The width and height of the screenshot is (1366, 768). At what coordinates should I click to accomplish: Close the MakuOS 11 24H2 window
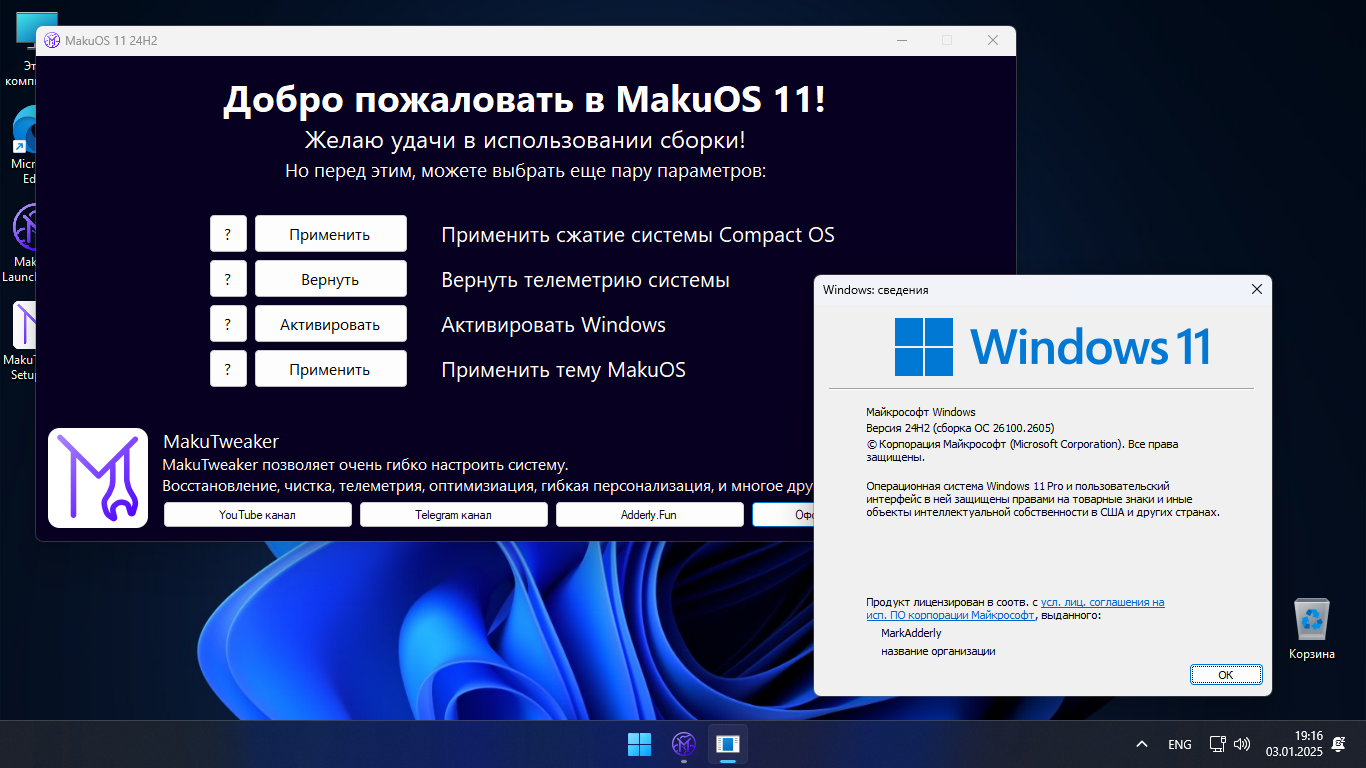[x=993, y=41]
